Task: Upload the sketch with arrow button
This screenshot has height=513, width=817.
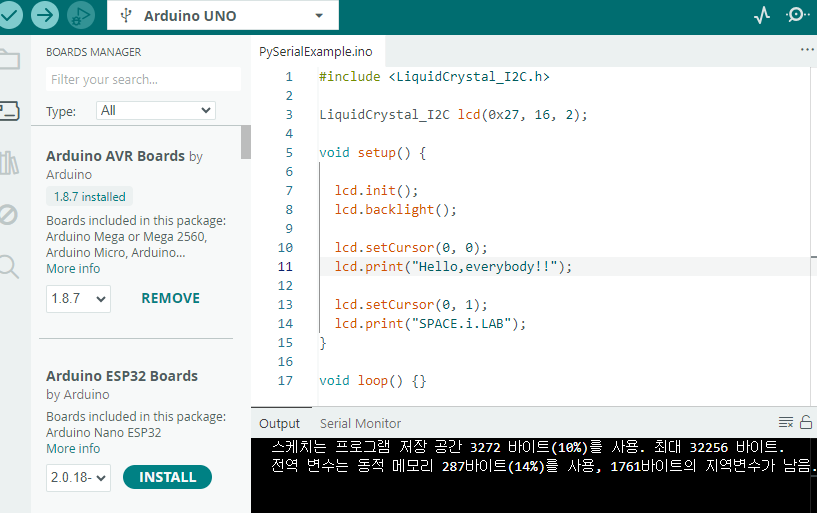Action: click(45, 15)
